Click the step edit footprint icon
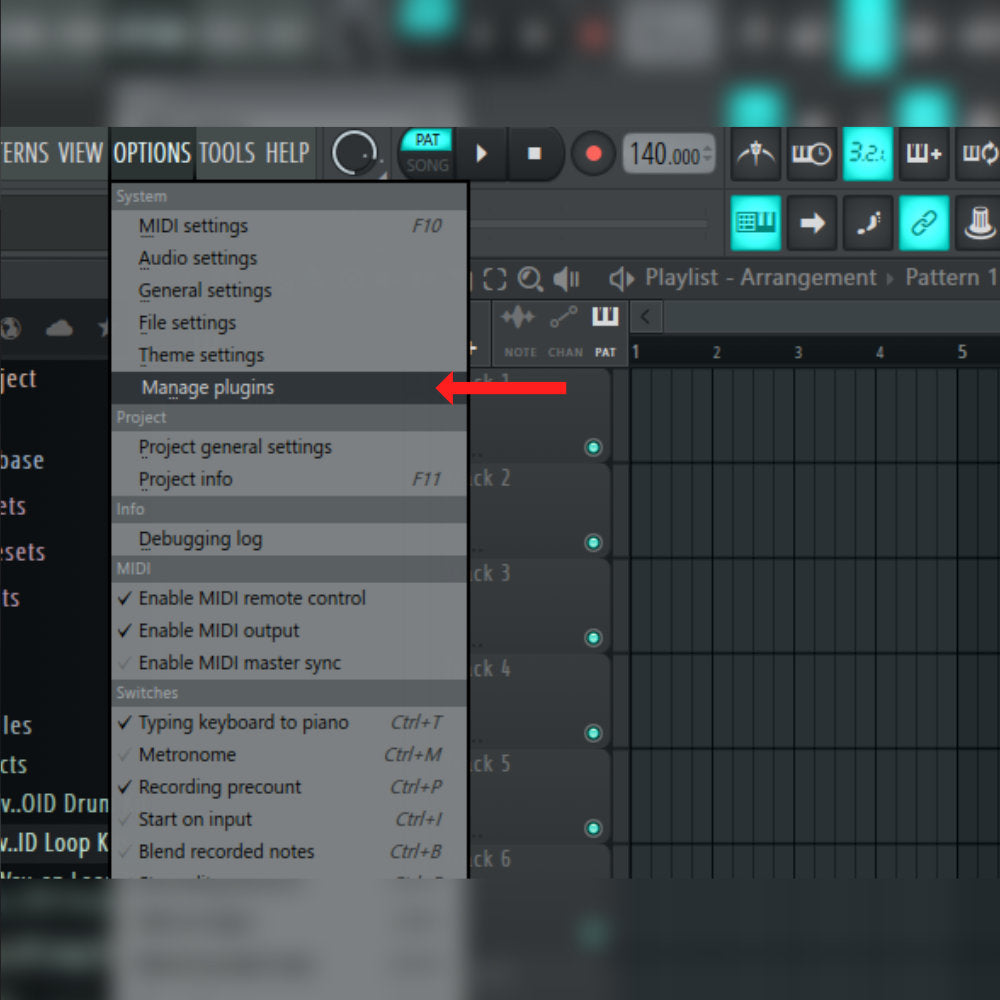This screenshot has width=1000, height=1000. [x=867, y=223]
